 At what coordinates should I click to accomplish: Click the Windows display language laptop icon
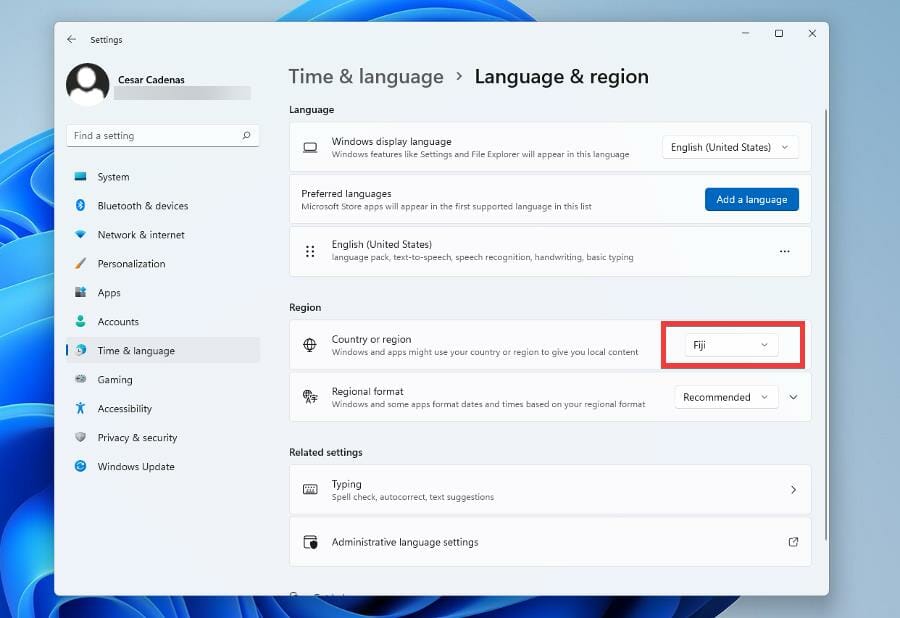(310, 147)
